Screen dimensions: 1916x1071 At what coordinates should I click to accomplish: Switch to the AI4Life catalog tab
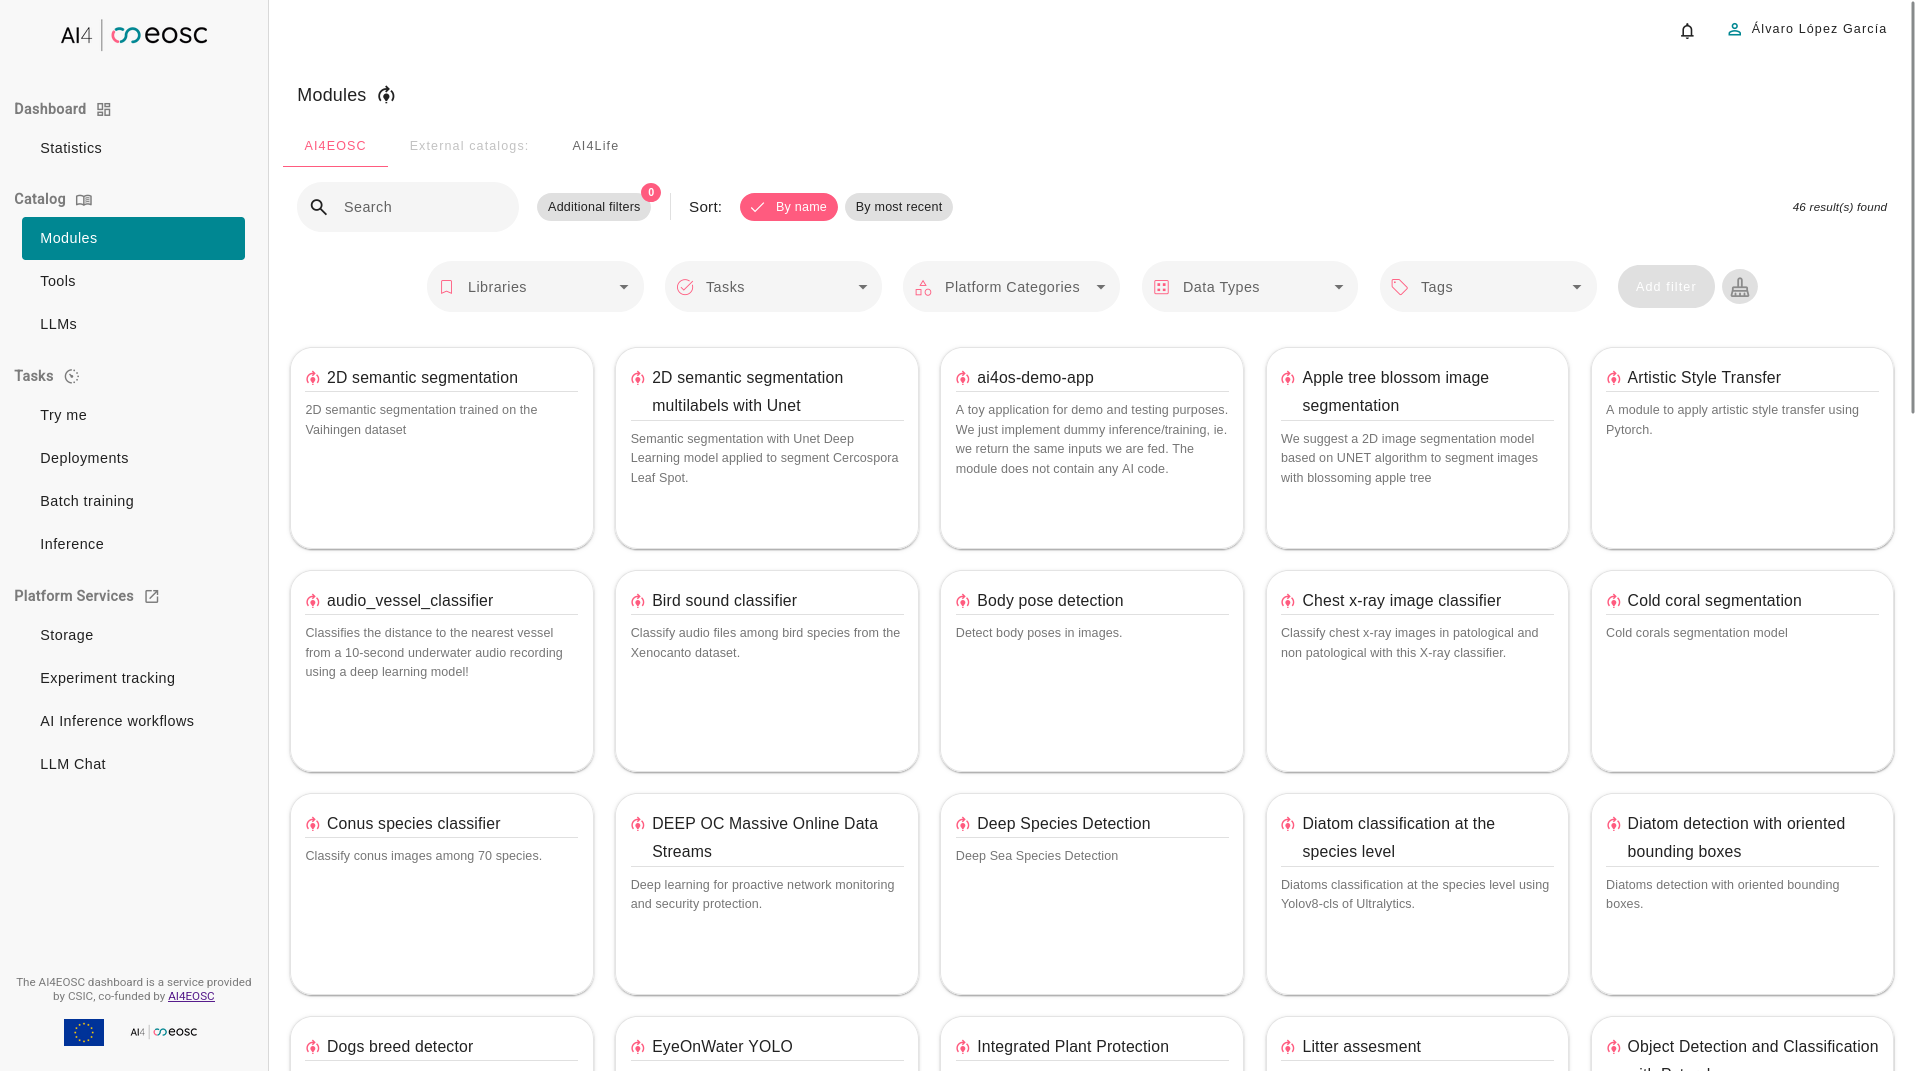click(x=595, y=146)
